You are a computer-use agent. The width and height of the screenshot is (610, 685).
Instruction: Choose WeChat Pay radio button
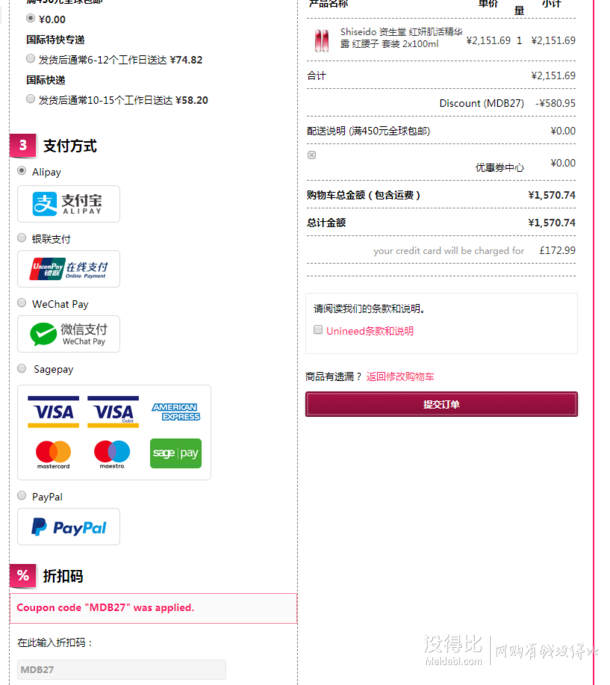21,303
